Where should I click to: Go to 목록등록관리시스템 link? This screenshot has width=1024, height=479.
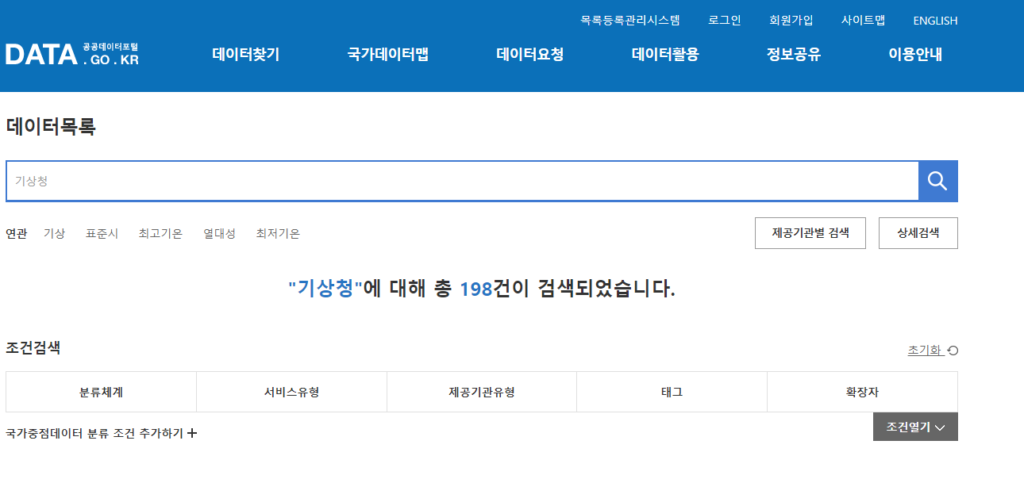pos(630,20)
